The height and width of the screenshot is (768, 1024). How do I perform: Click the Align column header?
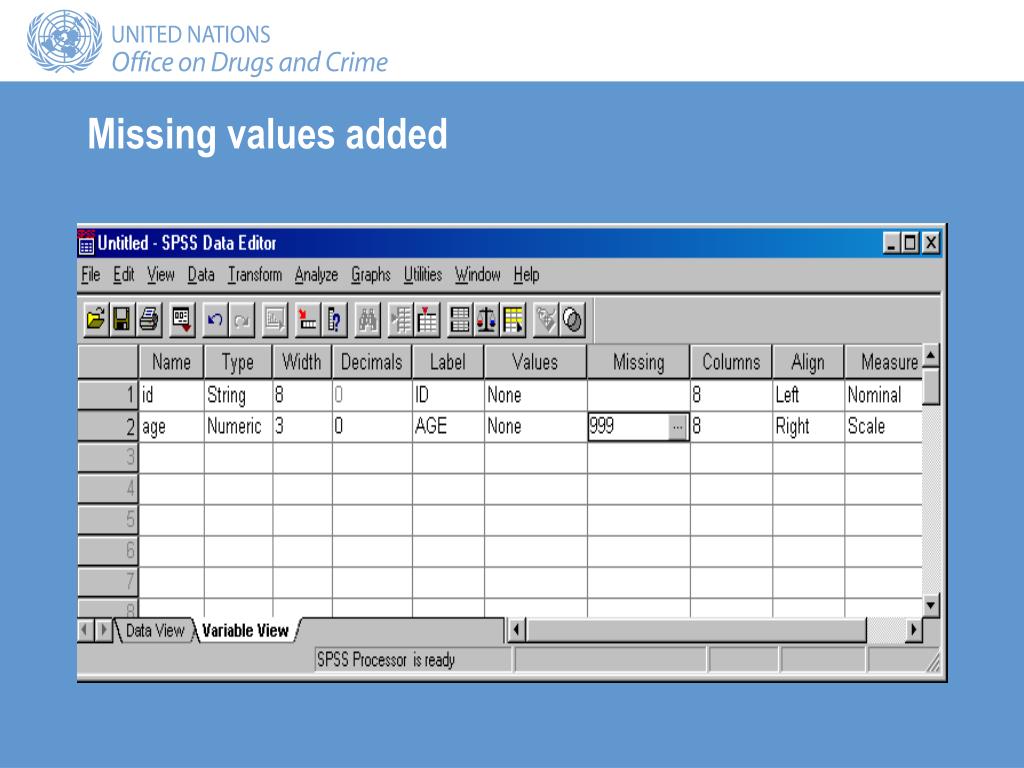808,362
